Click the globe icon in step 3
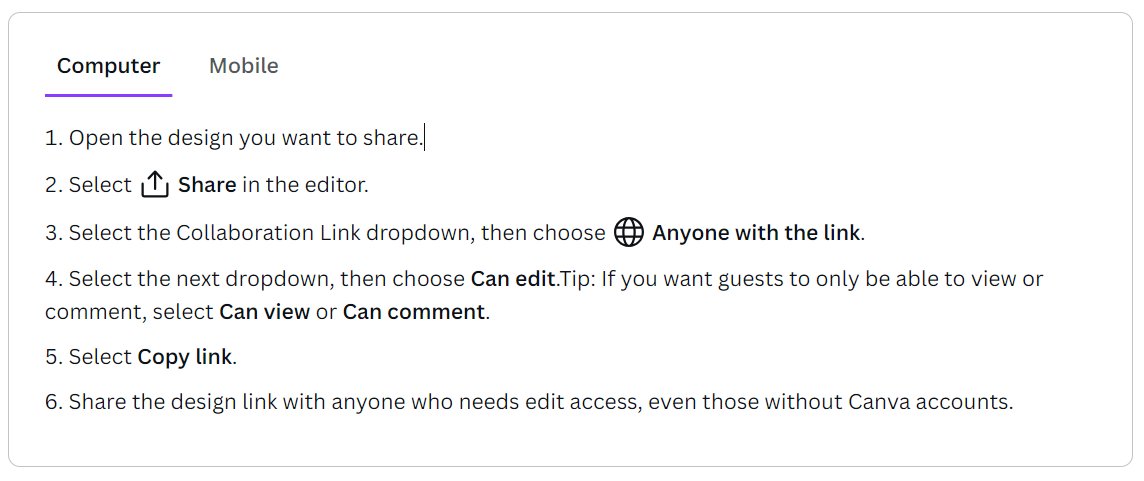This screenshot has width=1144, height=481. pos(628,232)
